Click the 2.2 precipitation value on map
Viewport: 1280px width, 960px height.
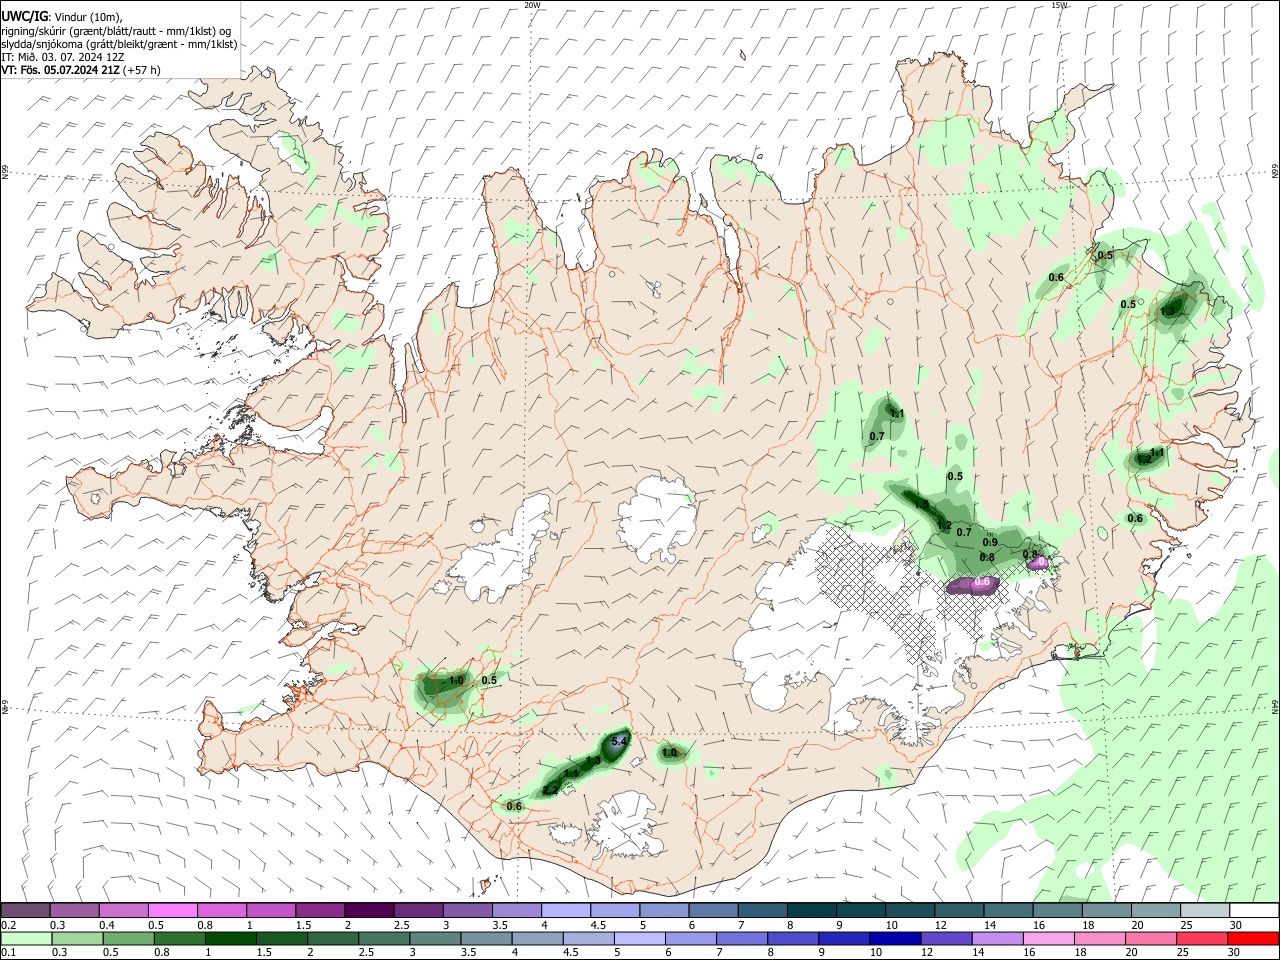point(550,790)
